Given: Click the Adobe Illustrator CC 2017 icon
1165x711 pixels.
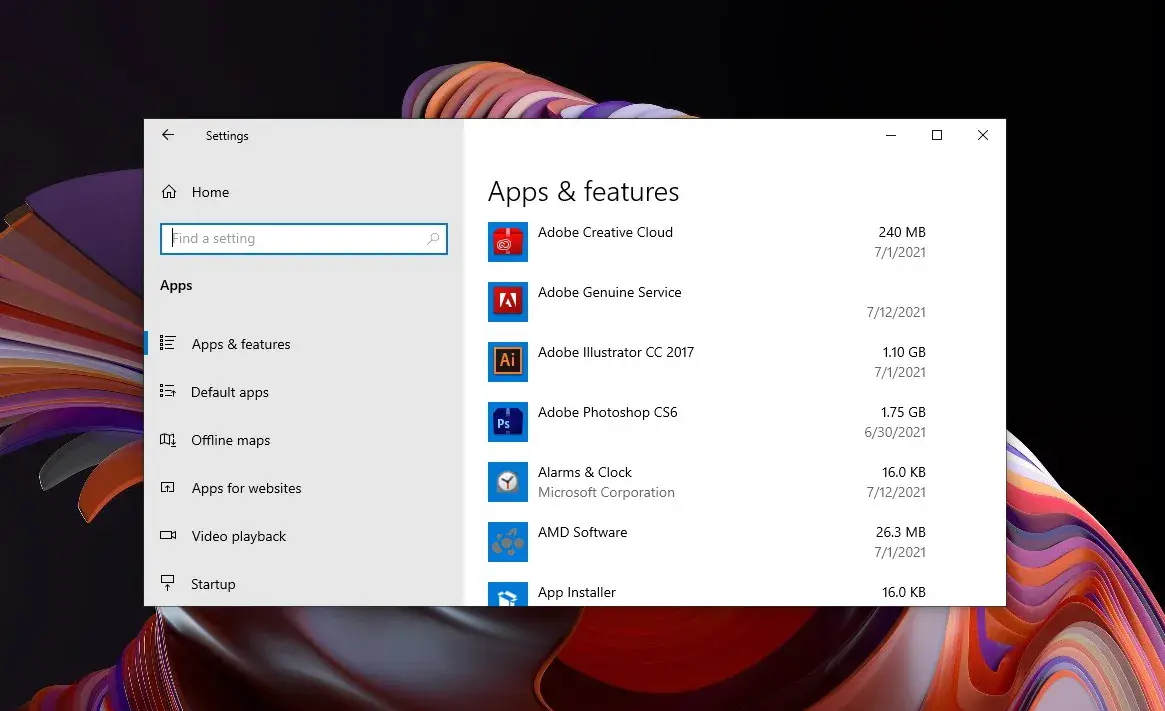Looking at the screenshot, I should click(x=507, y=362).
